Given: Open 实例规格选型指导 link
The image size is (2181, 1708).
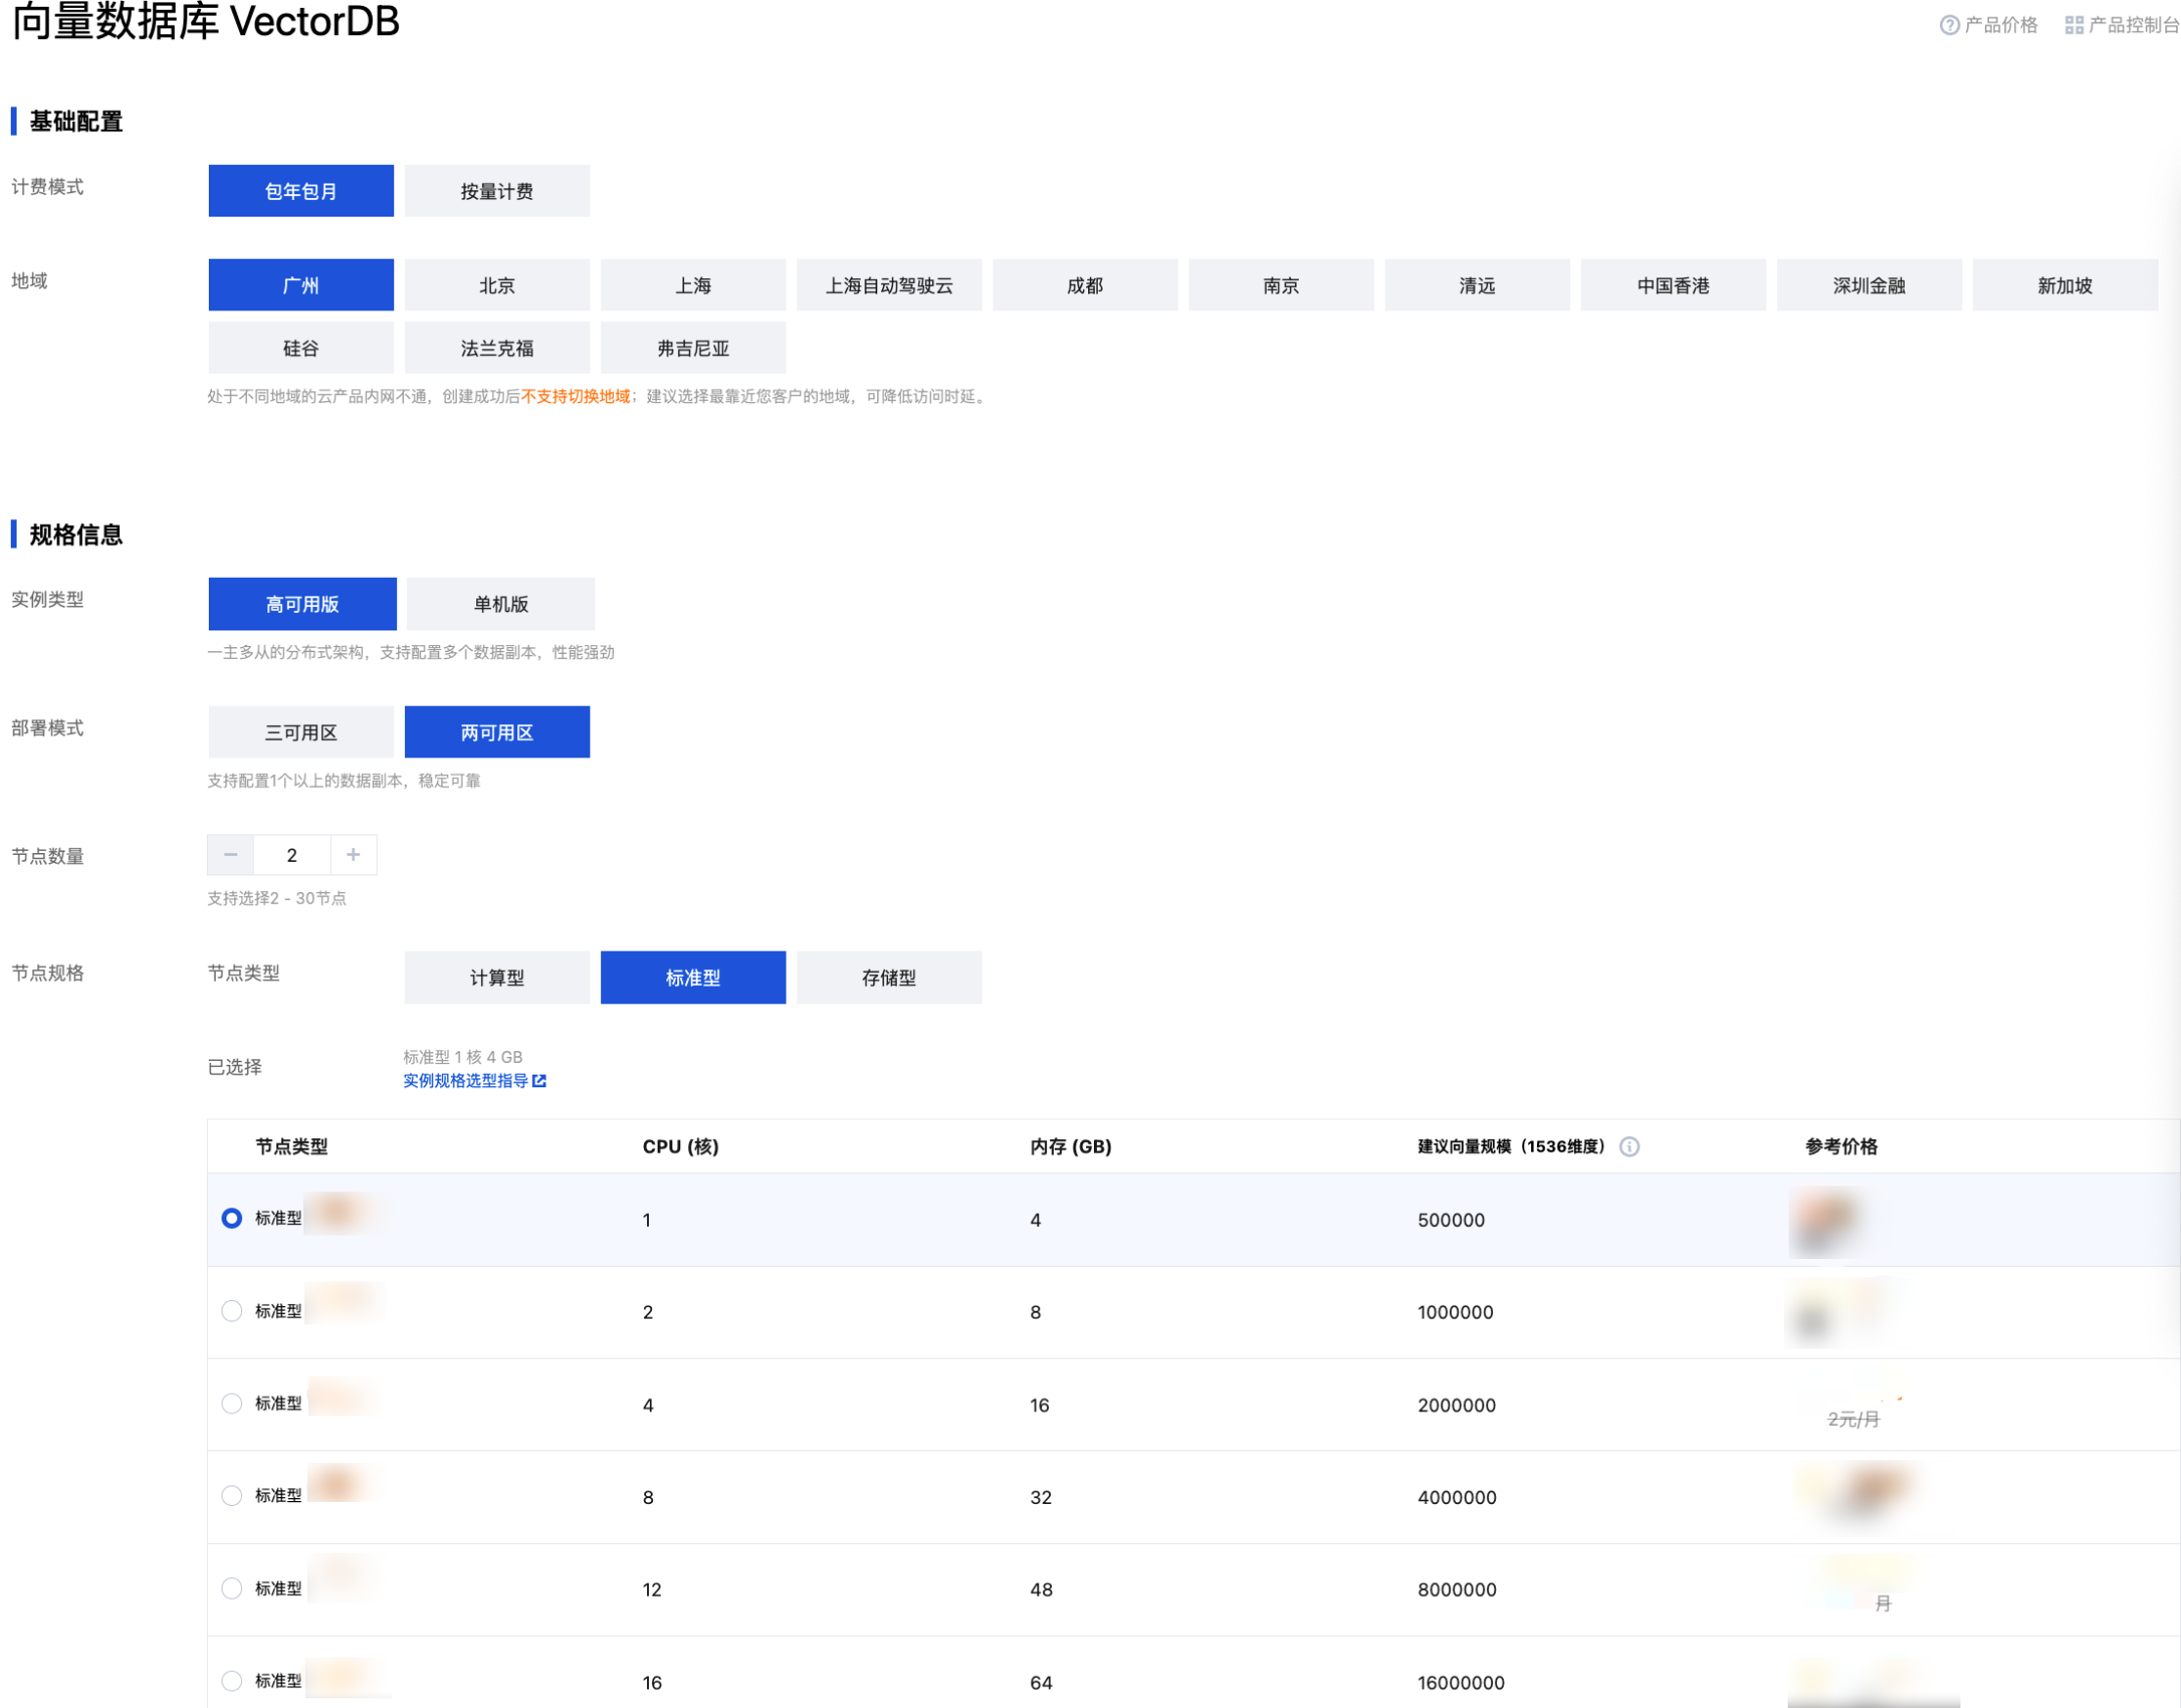Looking at the screenshot, I should click(466, 1081).
